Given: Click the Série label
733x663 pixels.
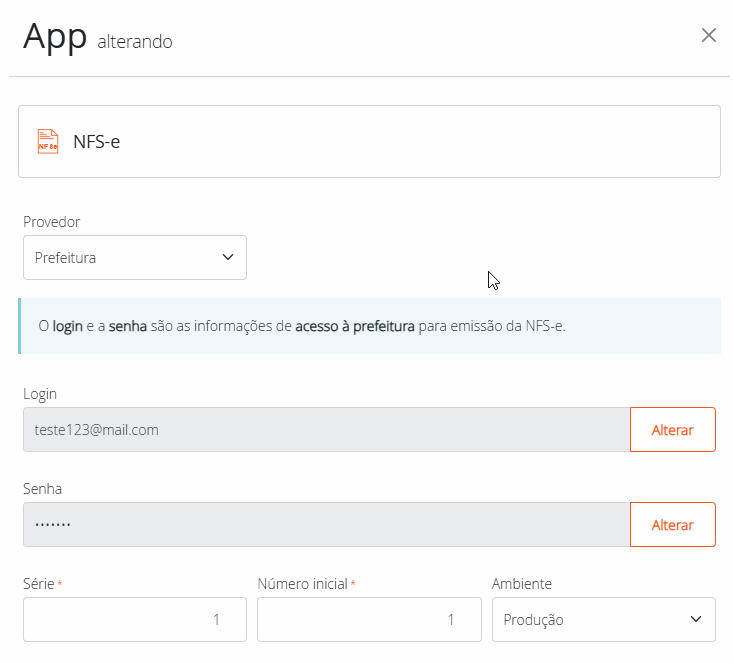Looking at the screenshot, I should click(x=39, y=584).
